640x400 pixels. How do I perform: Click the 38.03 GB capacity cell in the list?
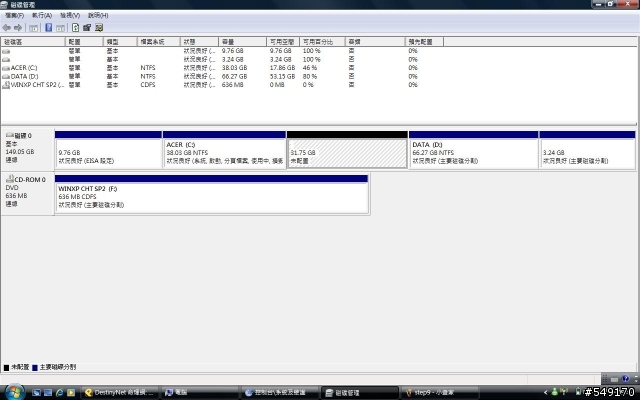pos(234,68)
